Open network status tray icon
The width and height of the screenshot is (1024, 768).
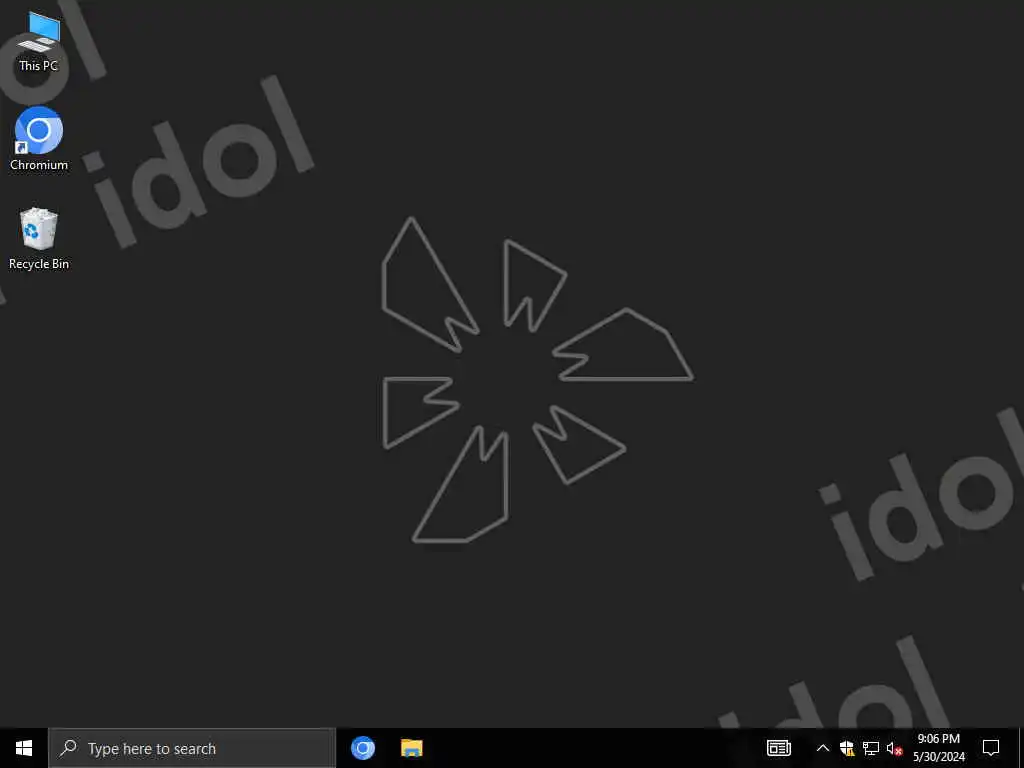871,748
